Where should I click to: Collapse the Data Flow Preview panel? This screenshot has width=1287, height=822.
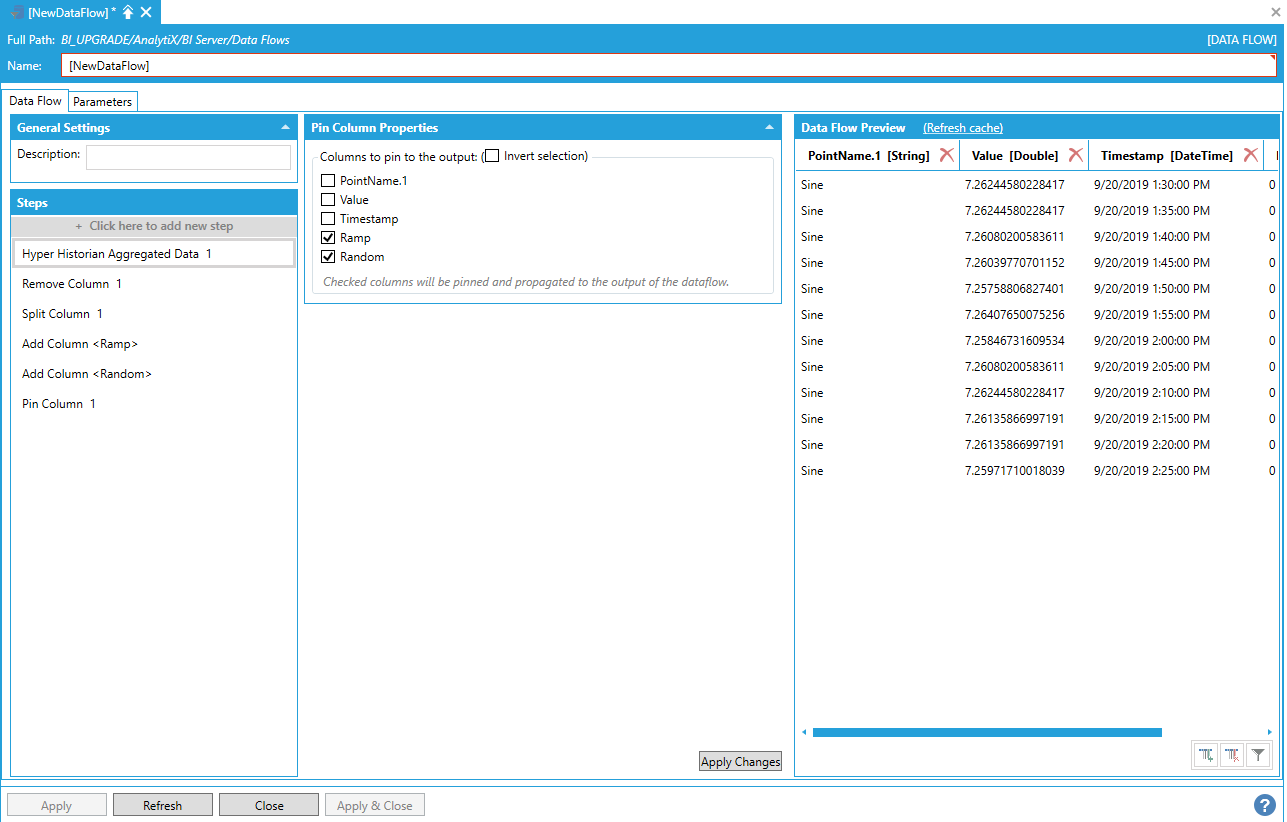1270,128
